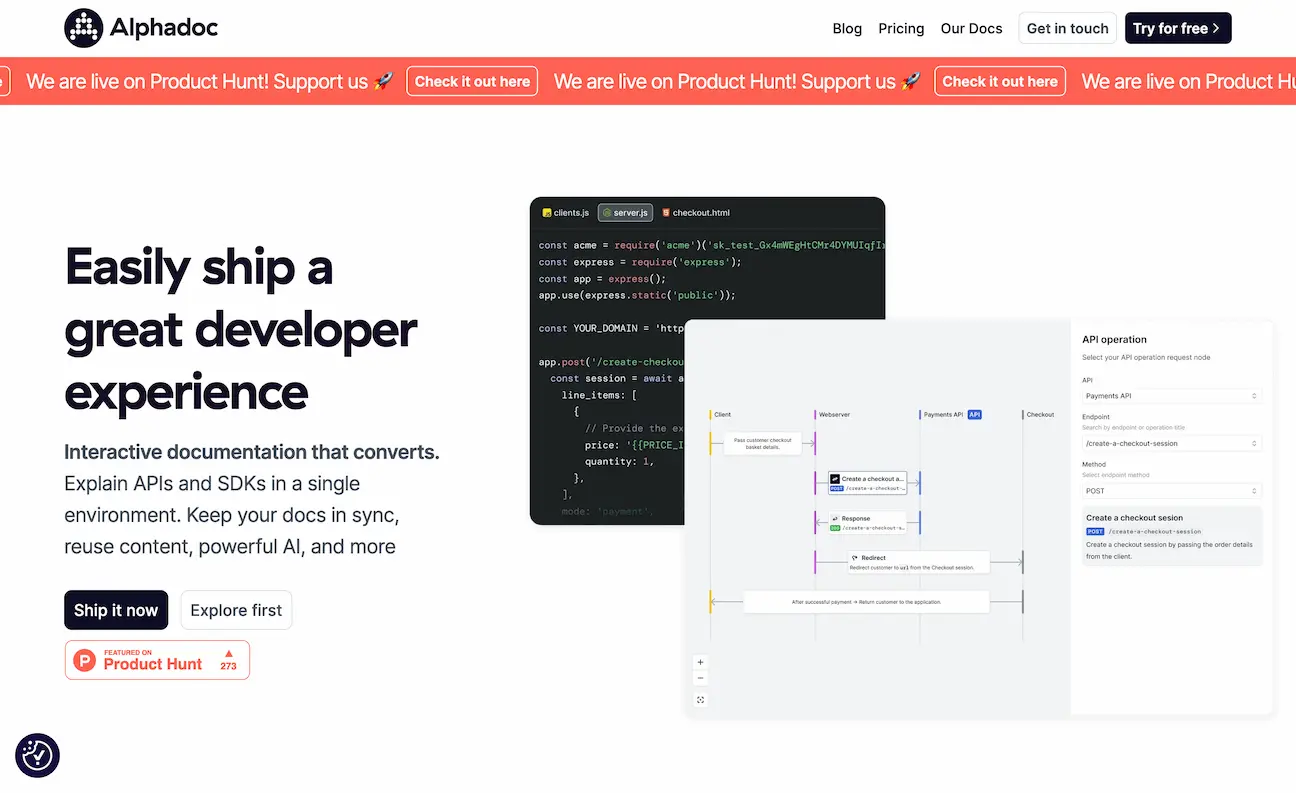The image size is (1296, 793).
Task: Open the Payments API dropdown
Action: (1170, 395)
